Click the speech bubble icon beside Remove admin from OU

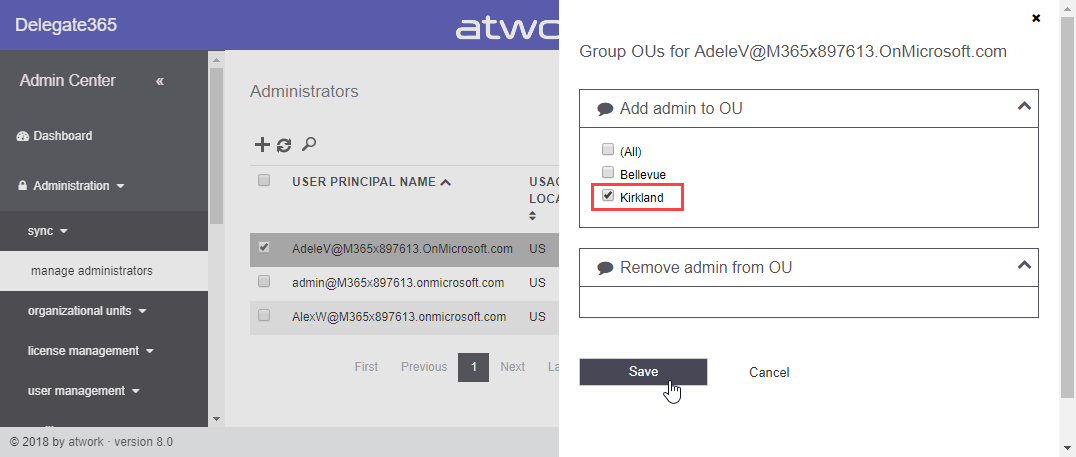pyautogui.click(x=605, y=268)
